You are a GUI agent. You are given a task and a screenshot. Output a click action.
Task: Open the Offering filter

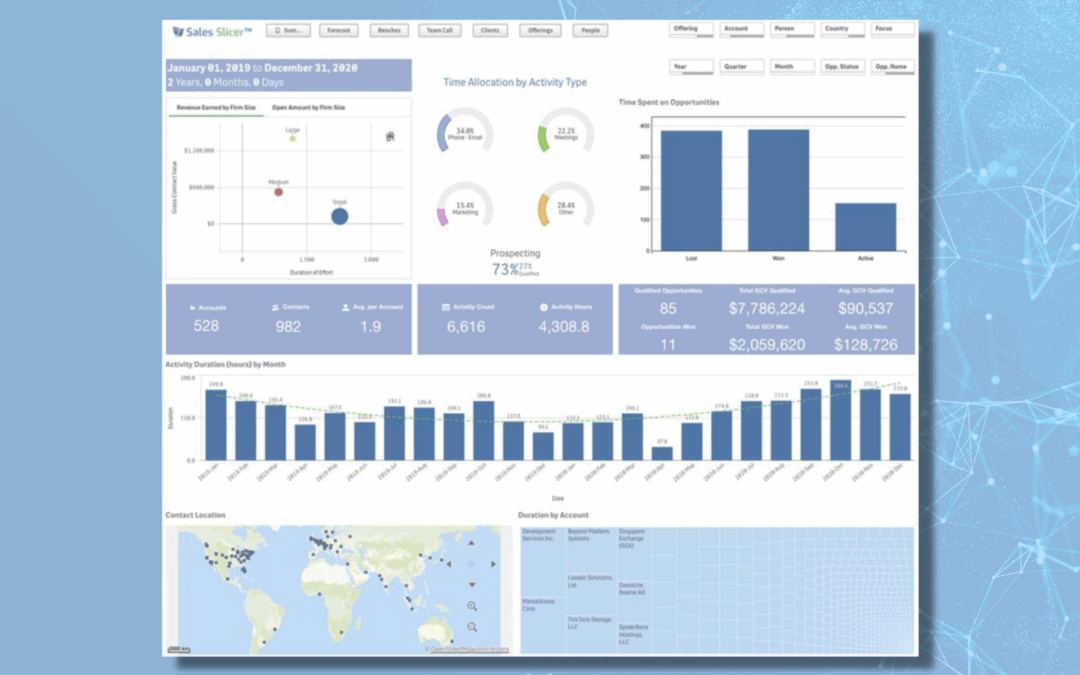pos(692,30)
